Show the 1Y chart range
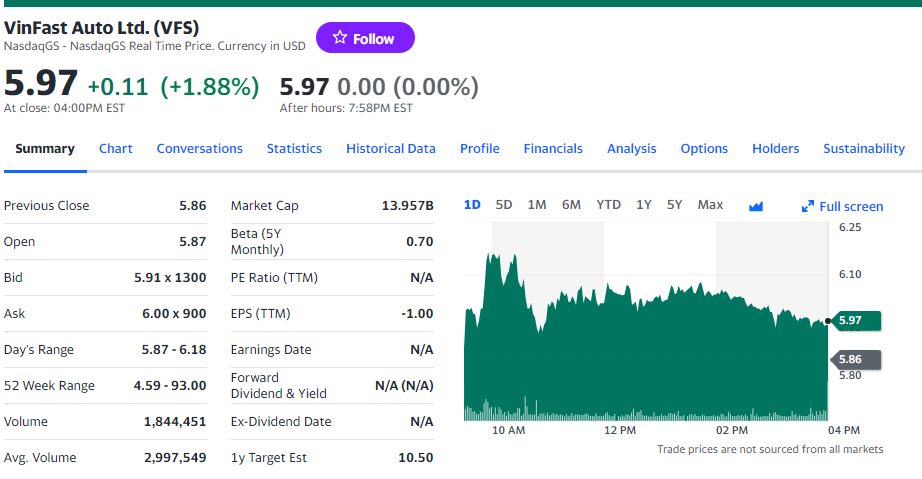This screenshot has height=479, width=922. click(644, 205)
